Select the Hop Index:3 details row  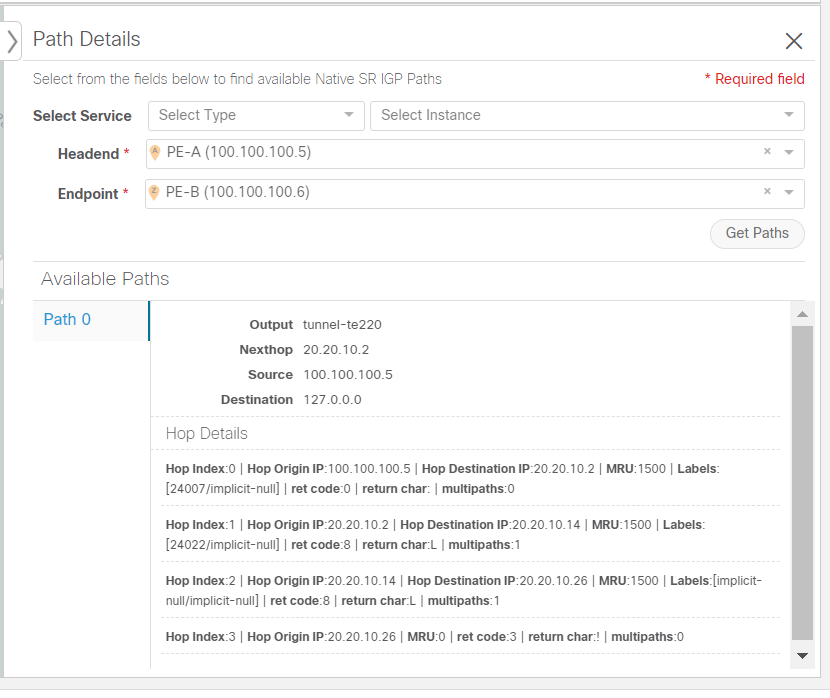tap(465, 637)
